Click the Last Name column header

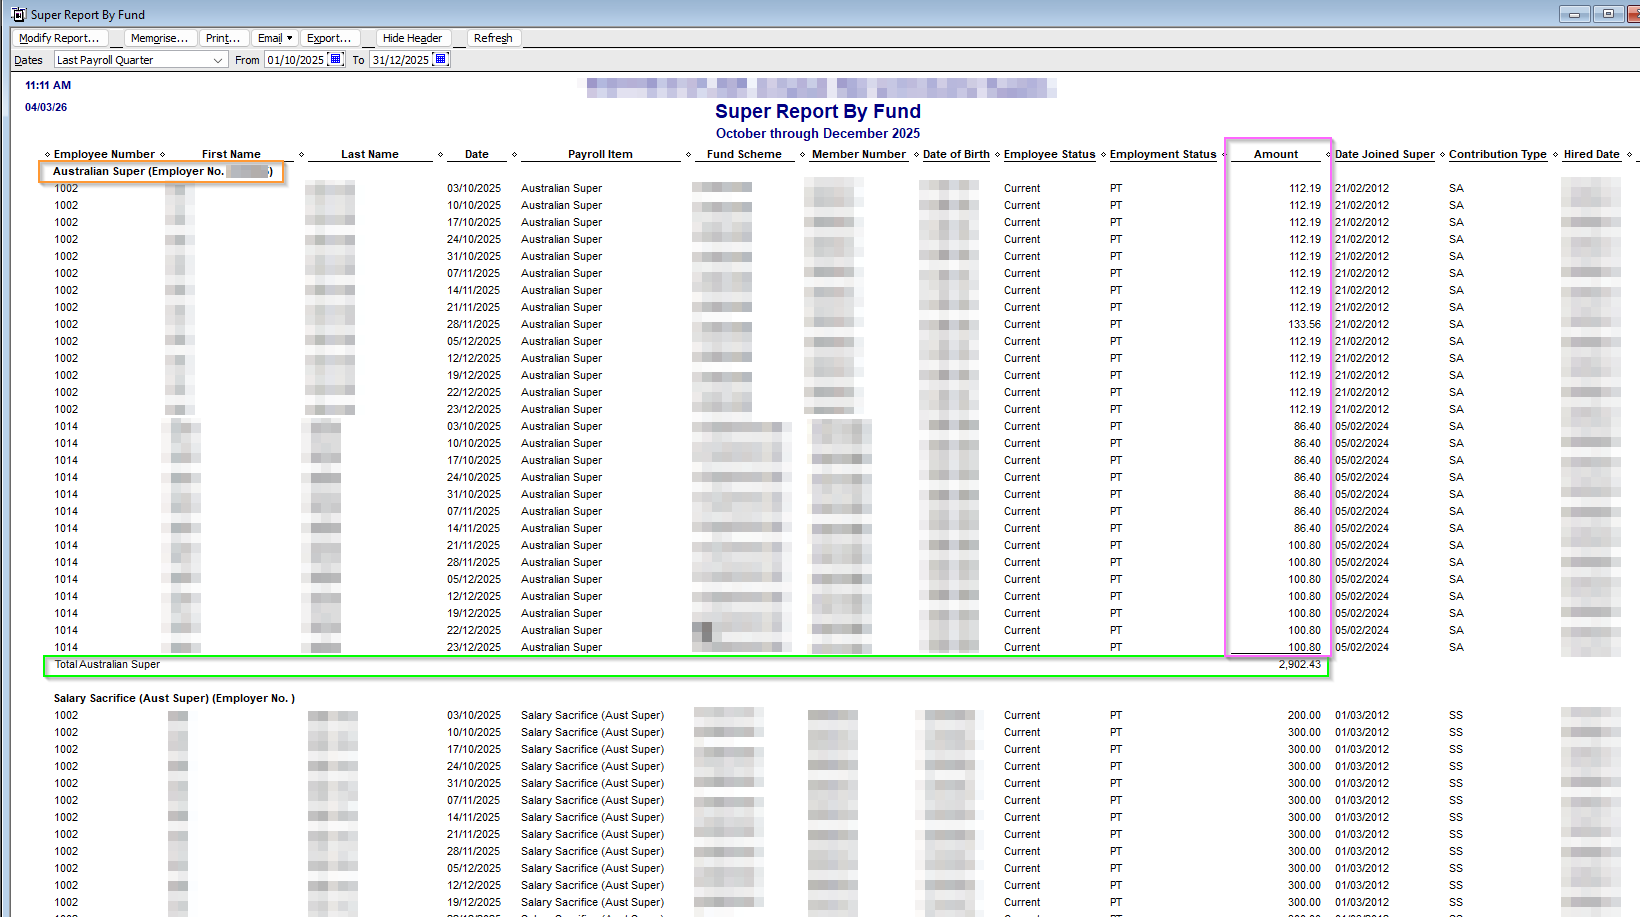click(x=370, y=154)
